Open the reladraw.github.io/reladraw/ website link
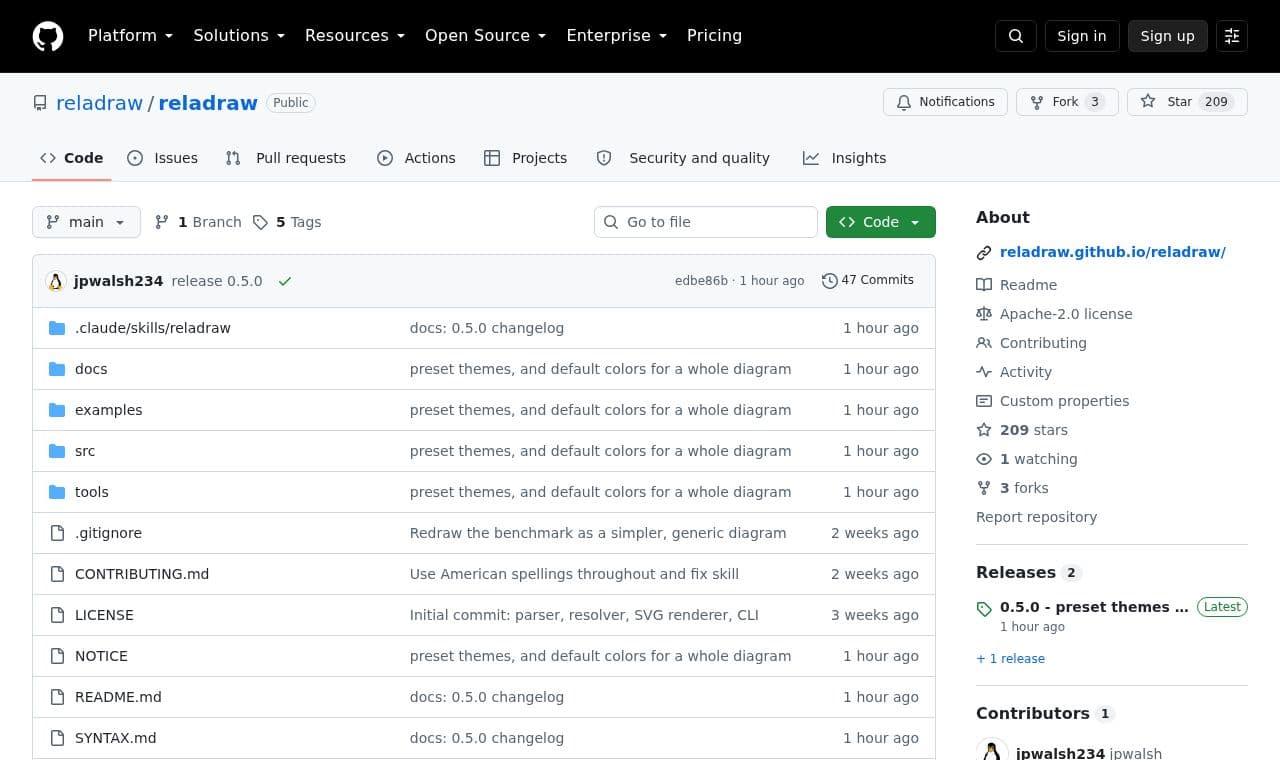 coord(1113,252)
